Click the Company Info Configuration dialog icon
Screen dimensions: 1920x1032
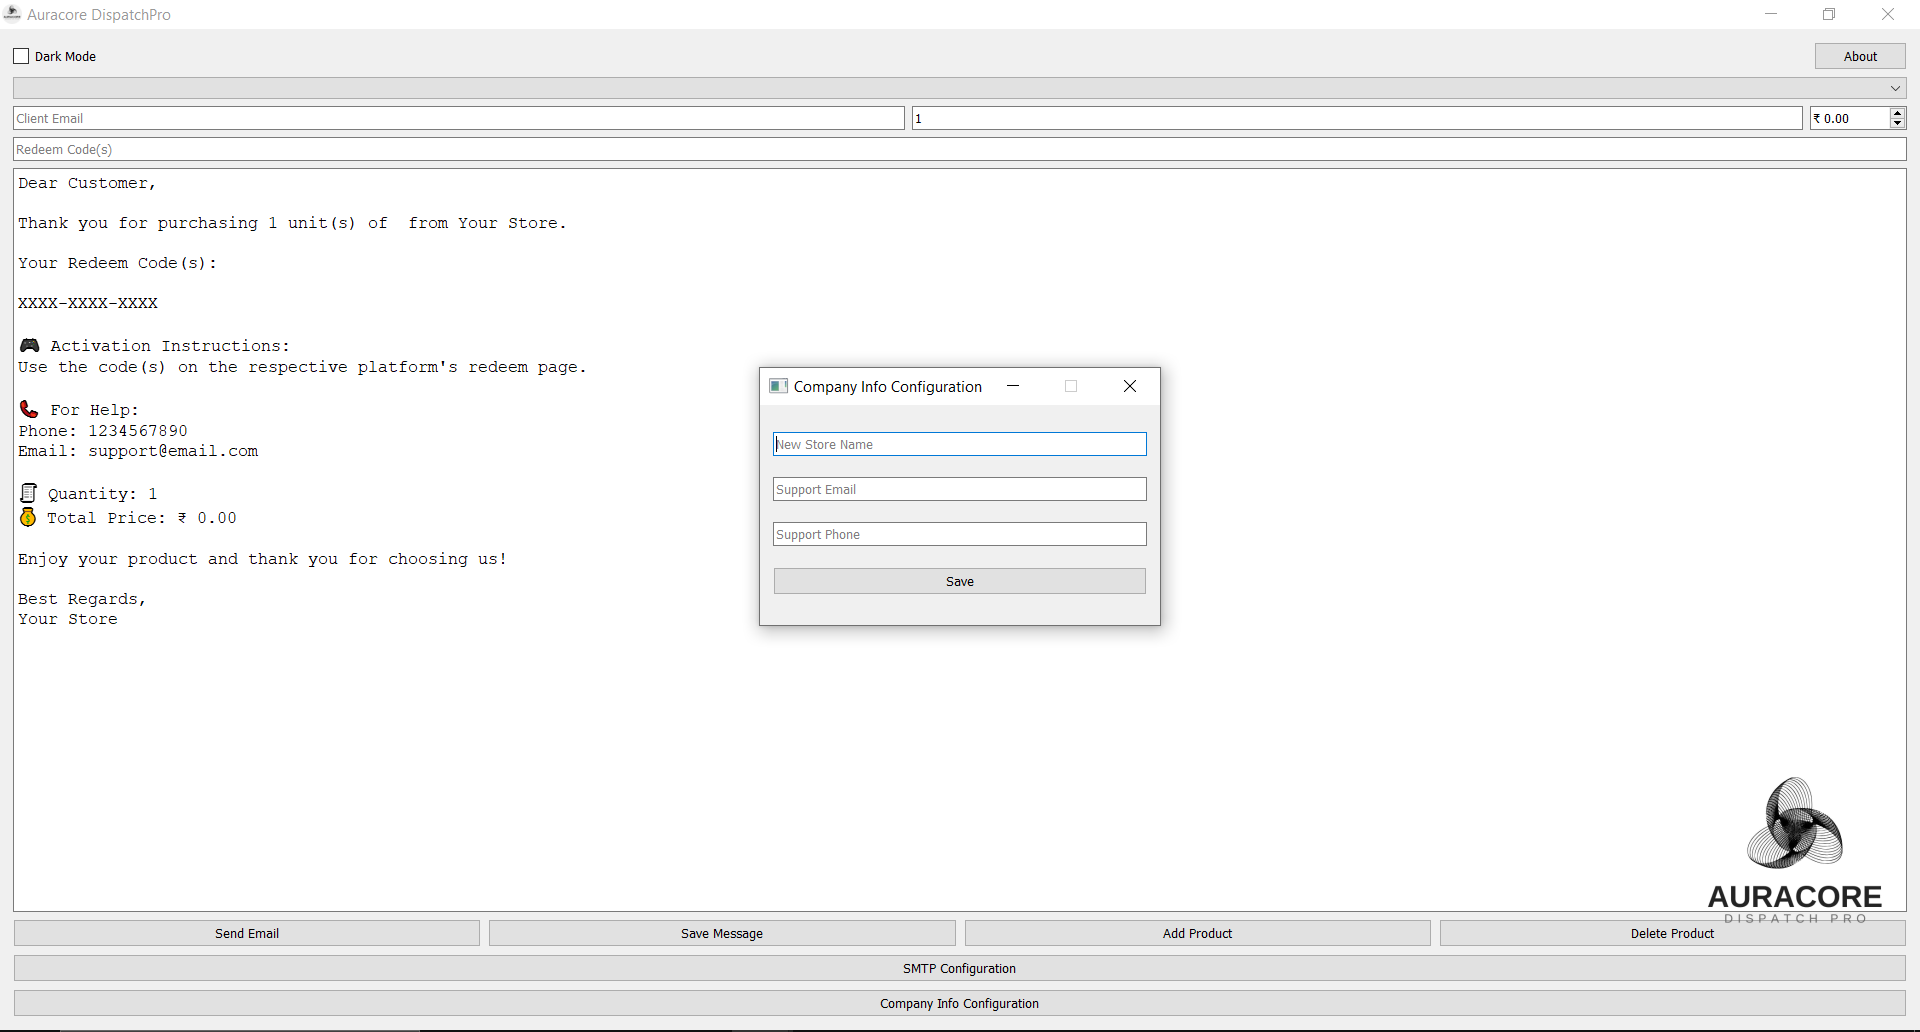pyautogui.click(x=779, y=386)
